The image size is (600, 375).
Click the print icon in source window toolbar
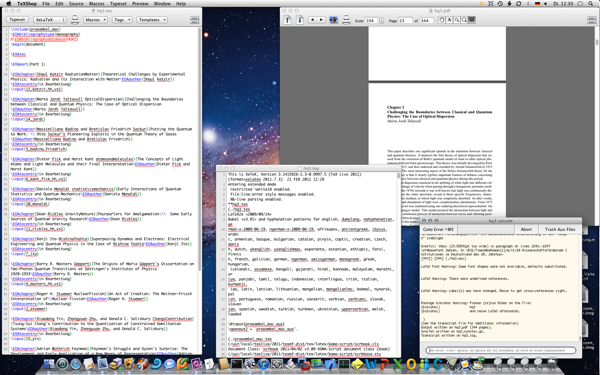tap(75, 20)
